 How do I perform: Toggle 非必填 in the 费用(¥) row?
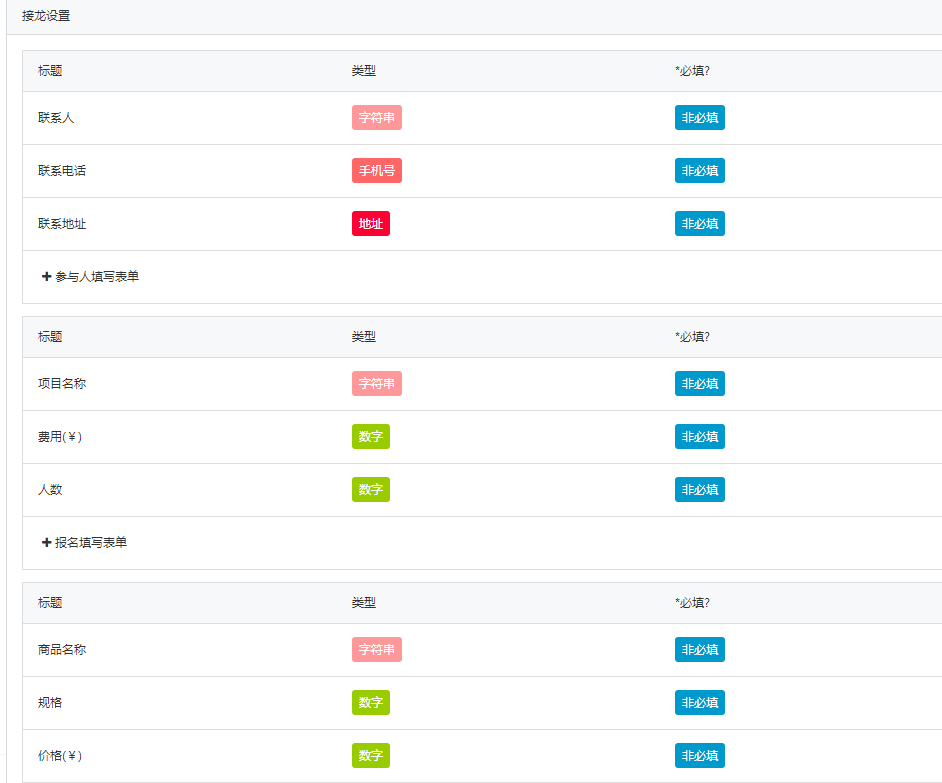[699, 437]
